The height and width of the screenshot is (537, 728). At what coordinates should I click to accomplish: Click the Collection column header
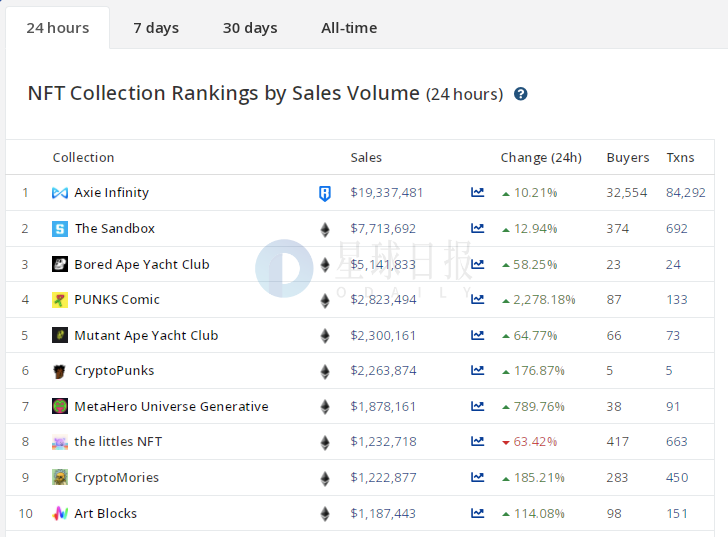tap(83, 157)
